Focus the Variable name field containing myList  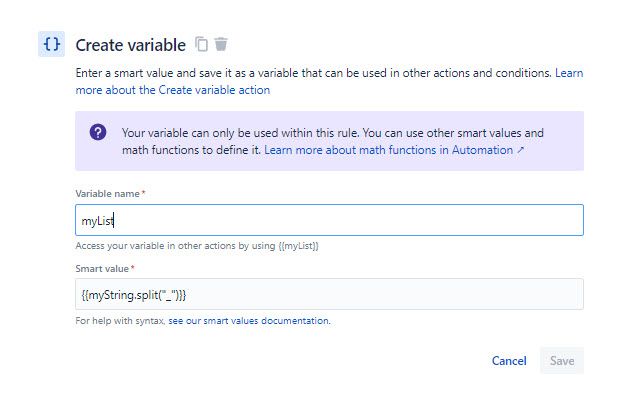(x=329, y=220)
